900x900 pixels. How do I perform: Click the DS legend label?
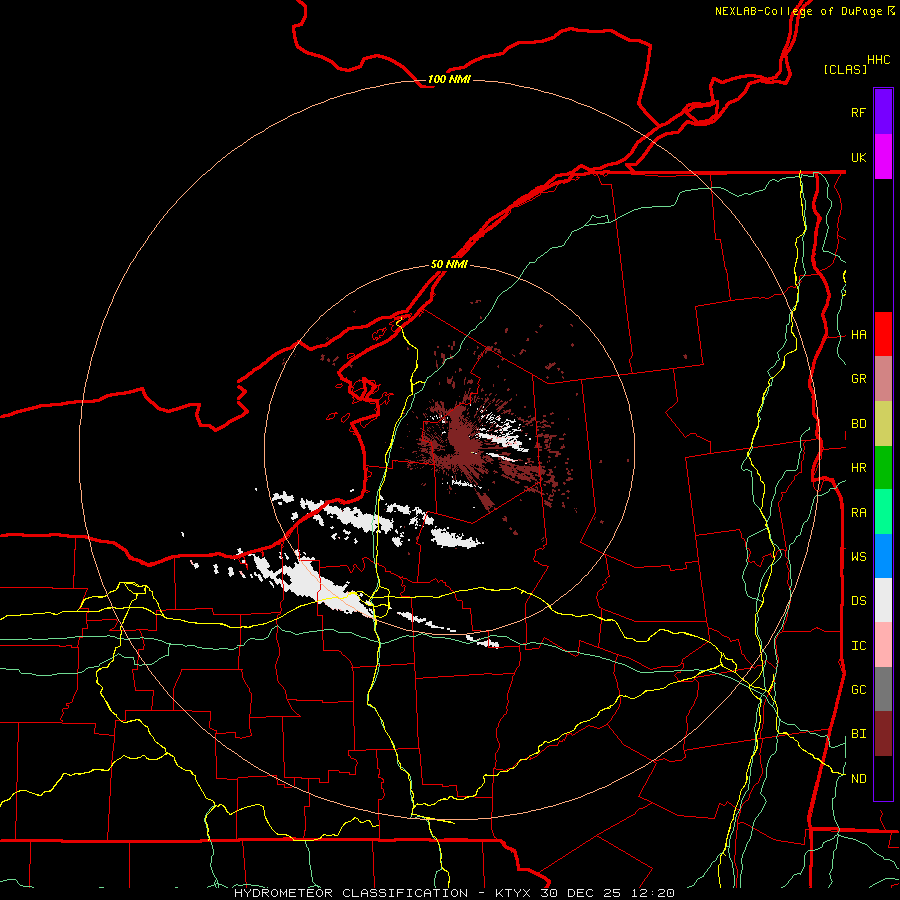(858, 601)
